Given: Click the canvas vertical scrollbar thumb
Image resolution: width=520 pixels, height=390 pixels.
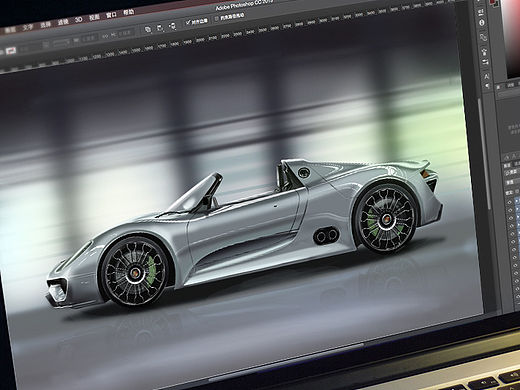Looking at the screenshot, I should 484,154.
